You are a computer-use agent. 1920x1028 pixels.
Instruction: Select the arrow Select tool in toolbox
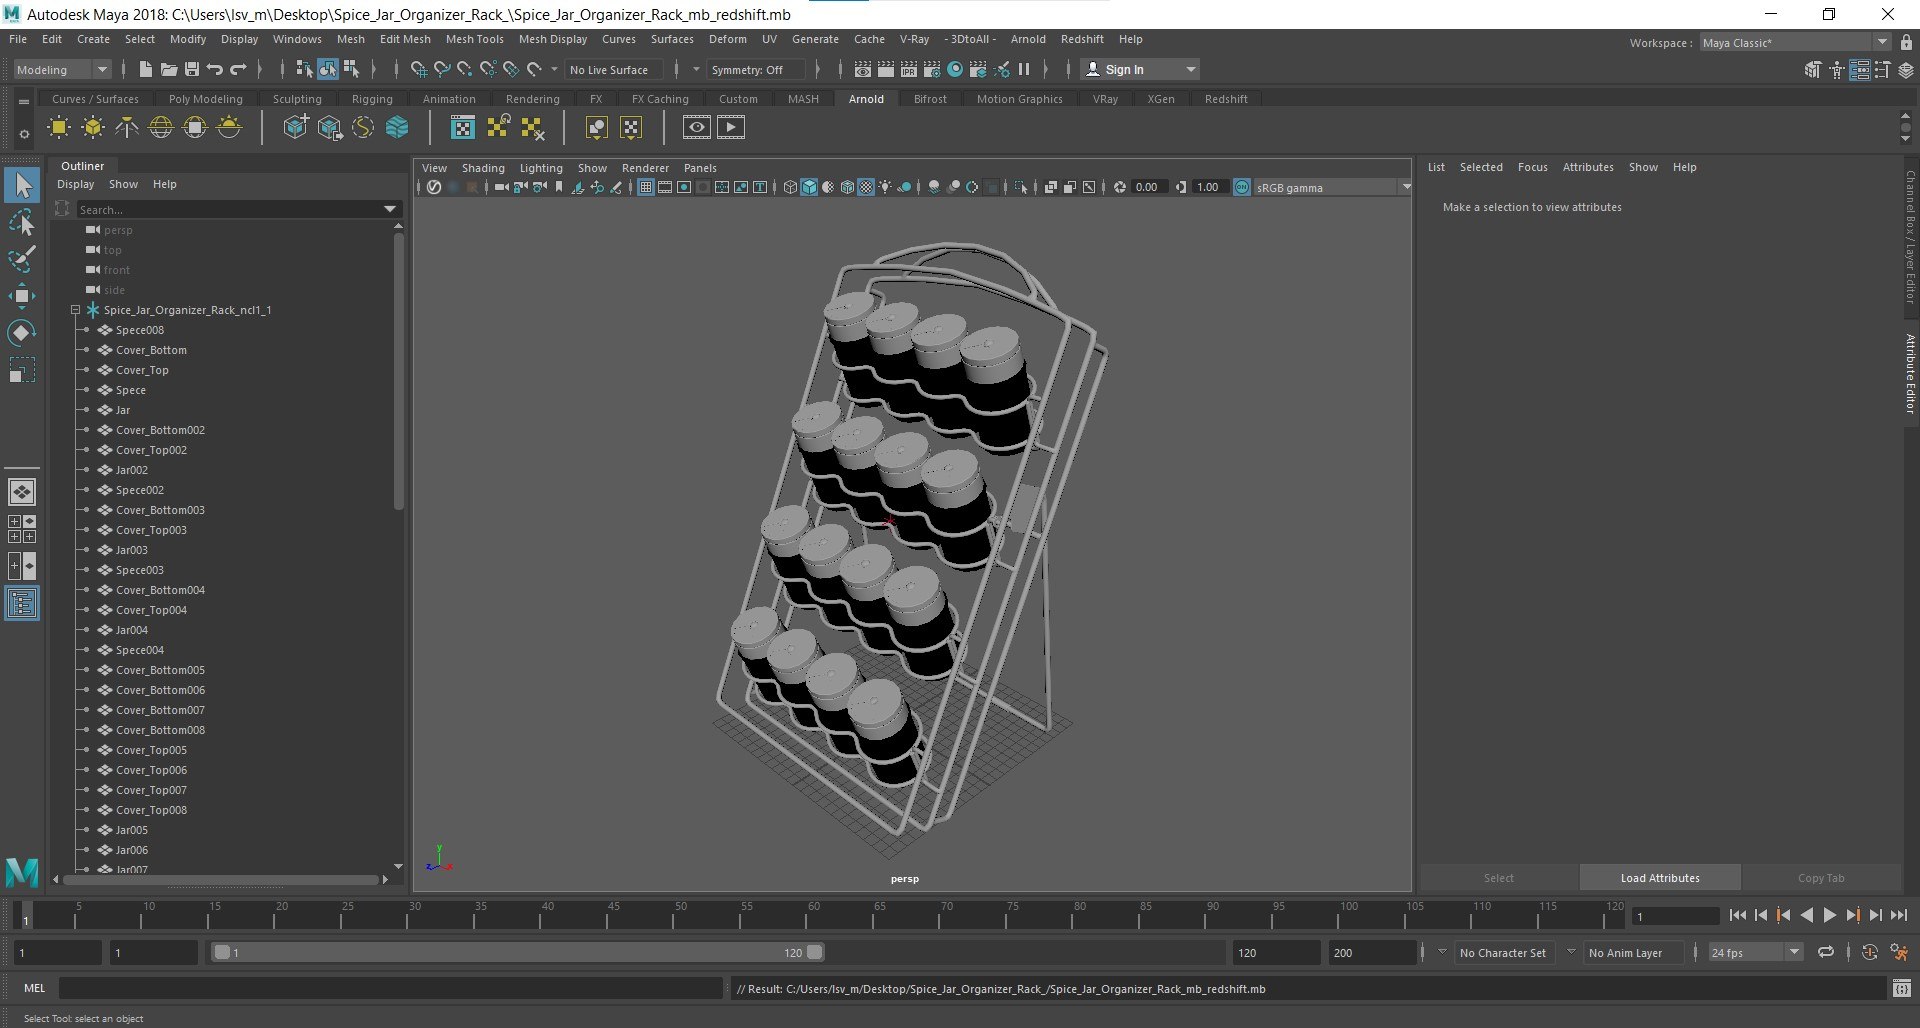tap(22, 185)
